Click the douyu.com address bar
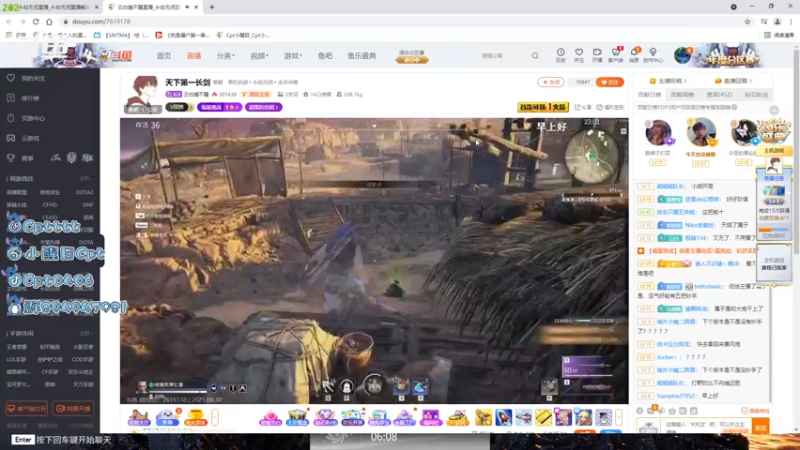Screen dimensions: 800x450 point(403,21)
